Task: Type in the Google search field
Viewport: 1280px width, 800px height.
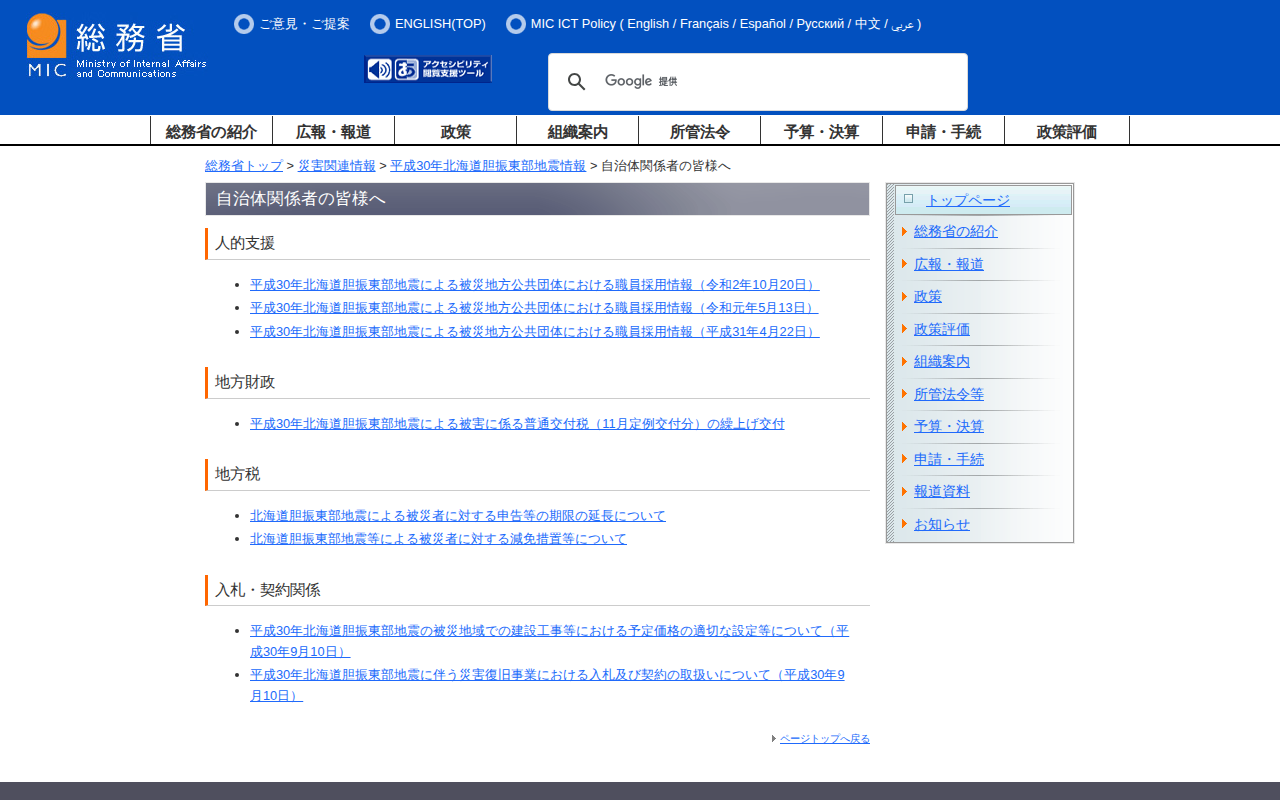Action: point(800,82)
